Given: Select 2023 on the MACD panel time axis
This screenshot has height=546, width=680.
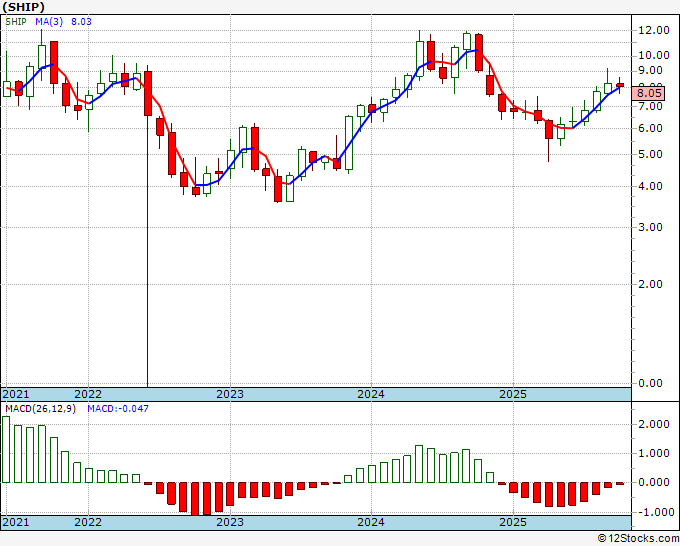Looking at the screenshot, I should point(230,522).
